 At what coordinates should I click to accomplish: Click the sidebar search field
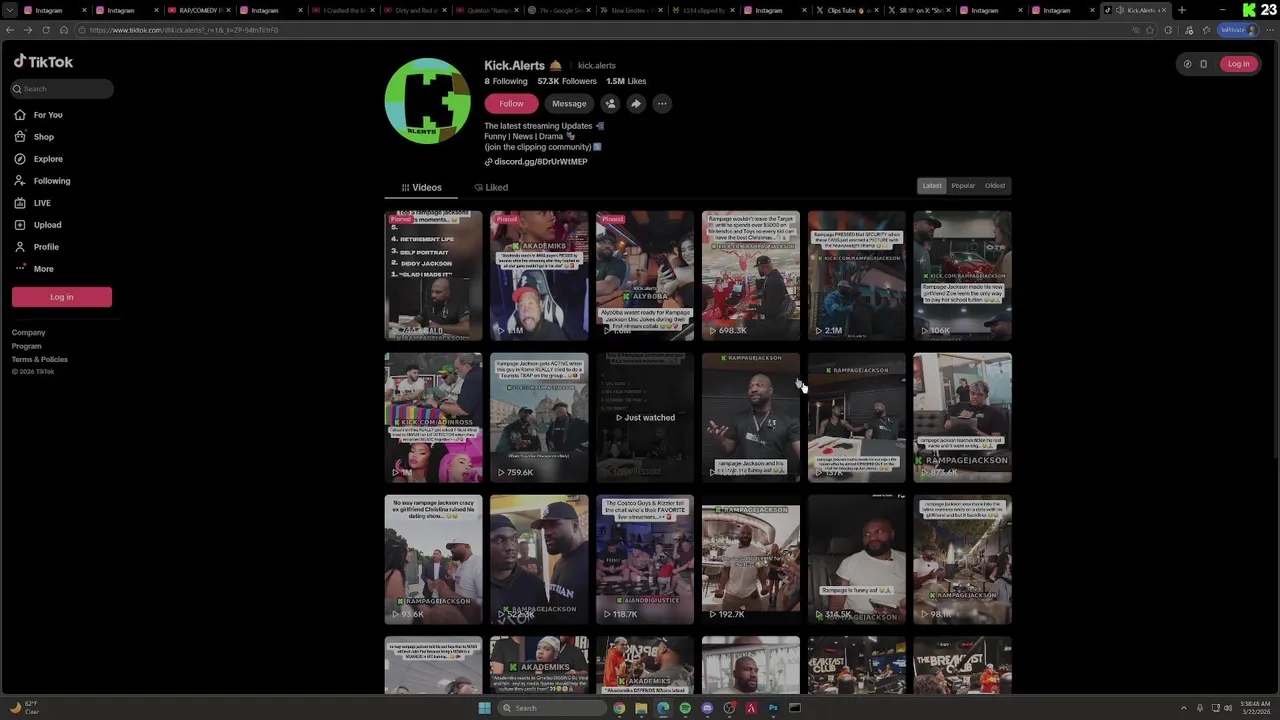point(62,89)
